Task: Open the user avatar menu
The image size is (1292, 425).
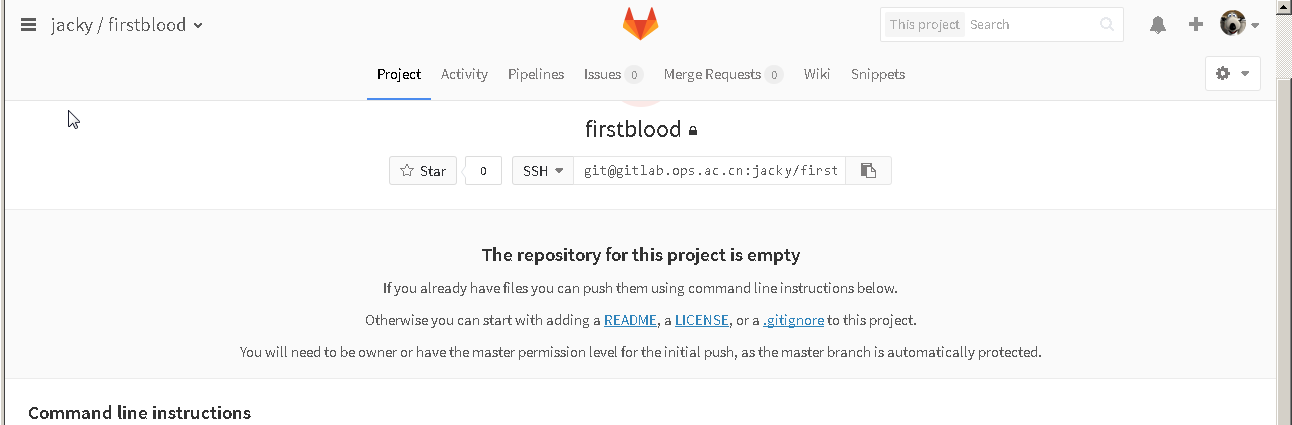Action: pyautogui.click(x=1240, y=24)
